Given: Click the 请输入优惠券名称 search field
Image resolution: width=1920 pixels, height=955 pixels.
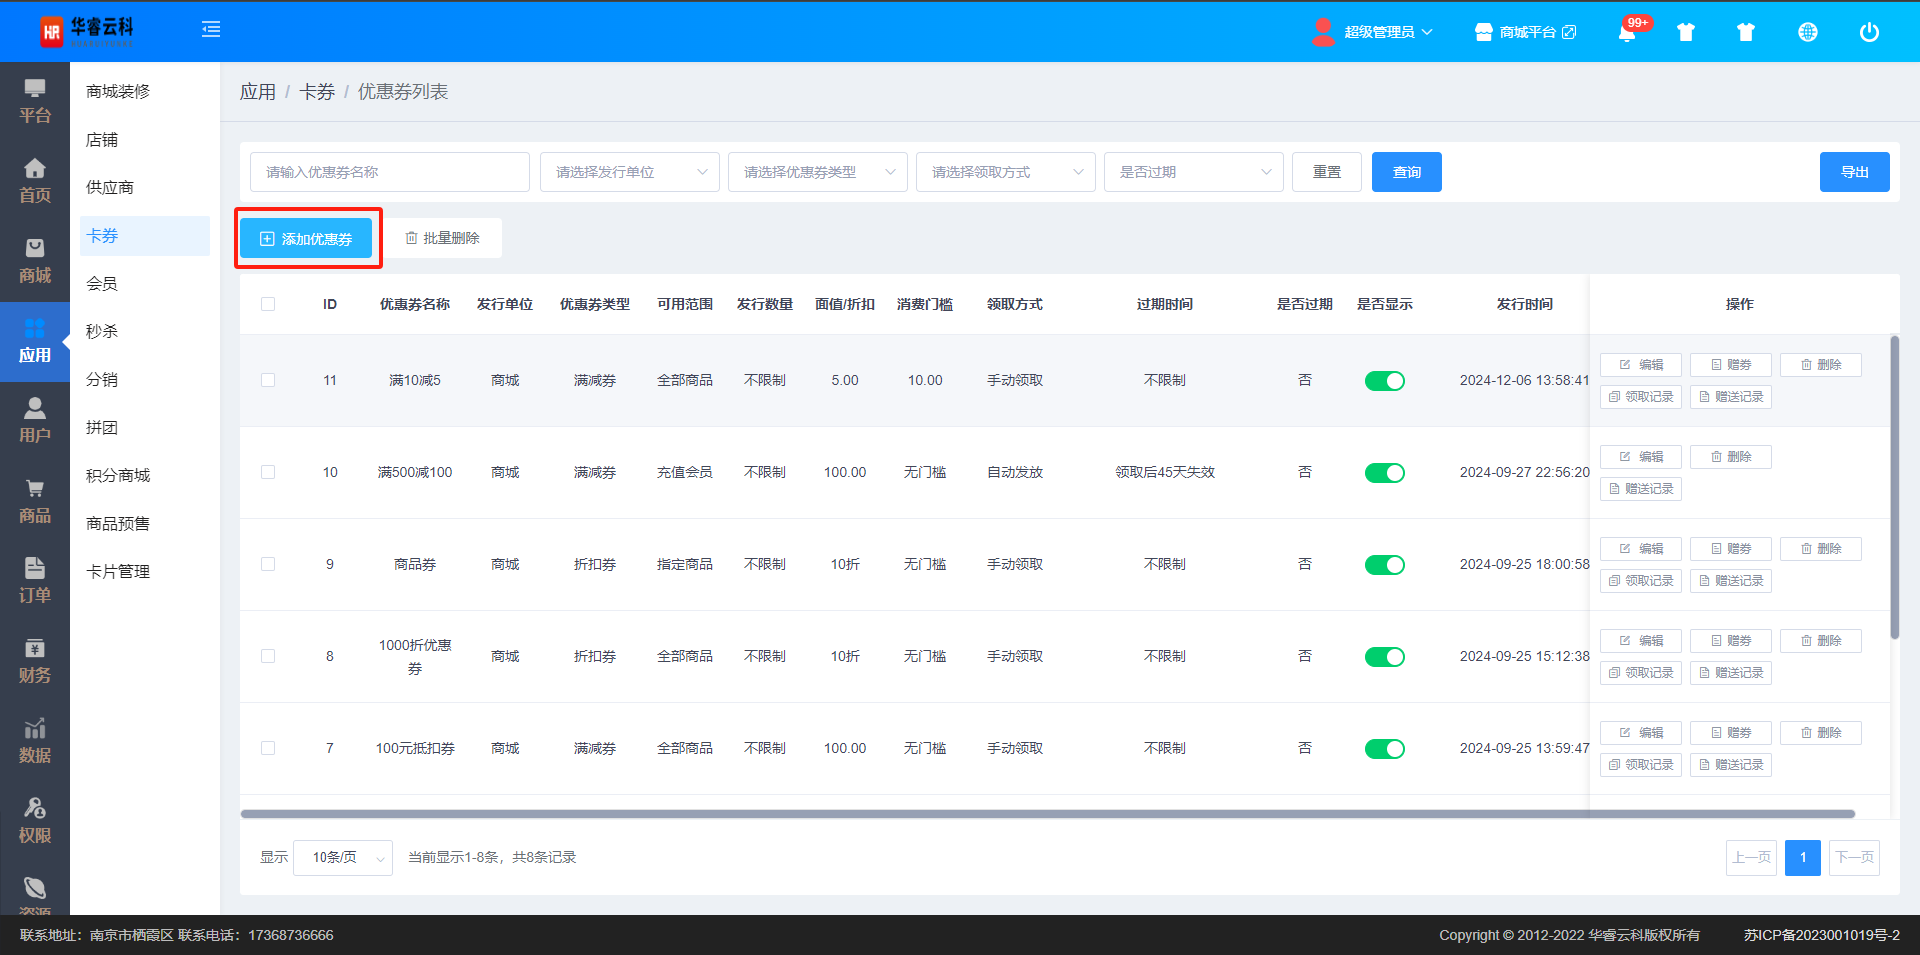Looking at the screenshot, I should (390, 172).
